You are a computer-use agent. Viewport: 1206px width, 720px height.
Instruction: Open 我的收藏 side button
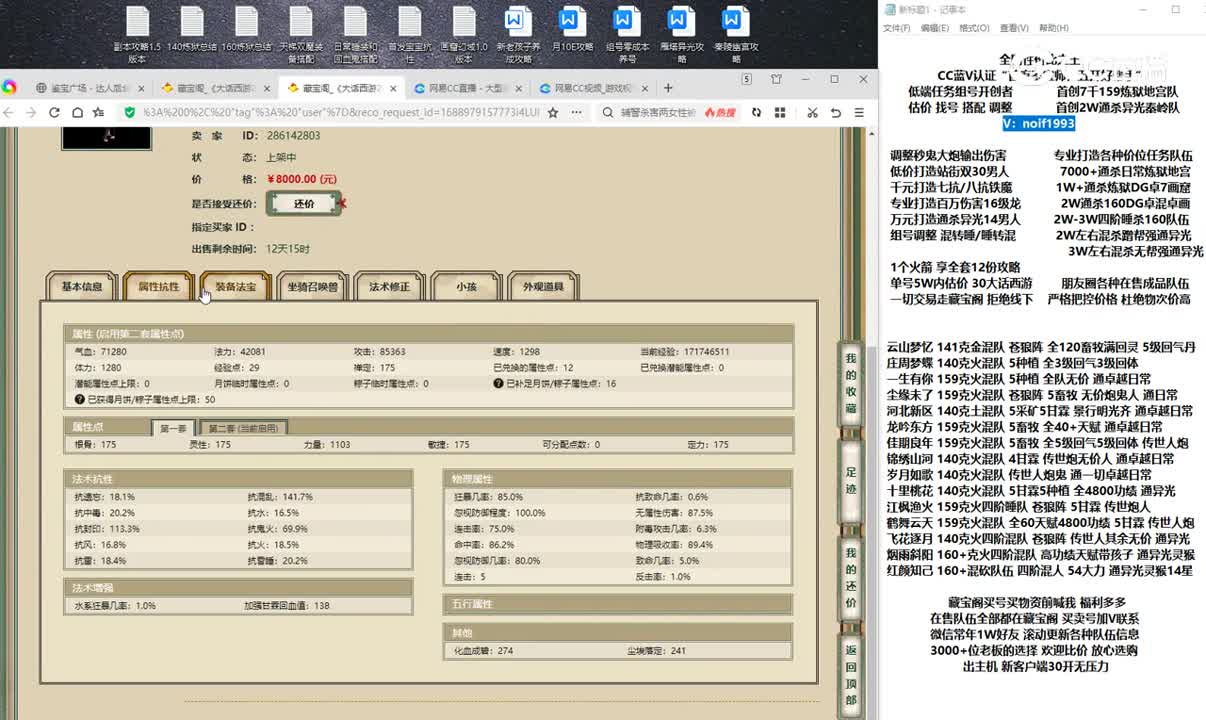[851, 383]
